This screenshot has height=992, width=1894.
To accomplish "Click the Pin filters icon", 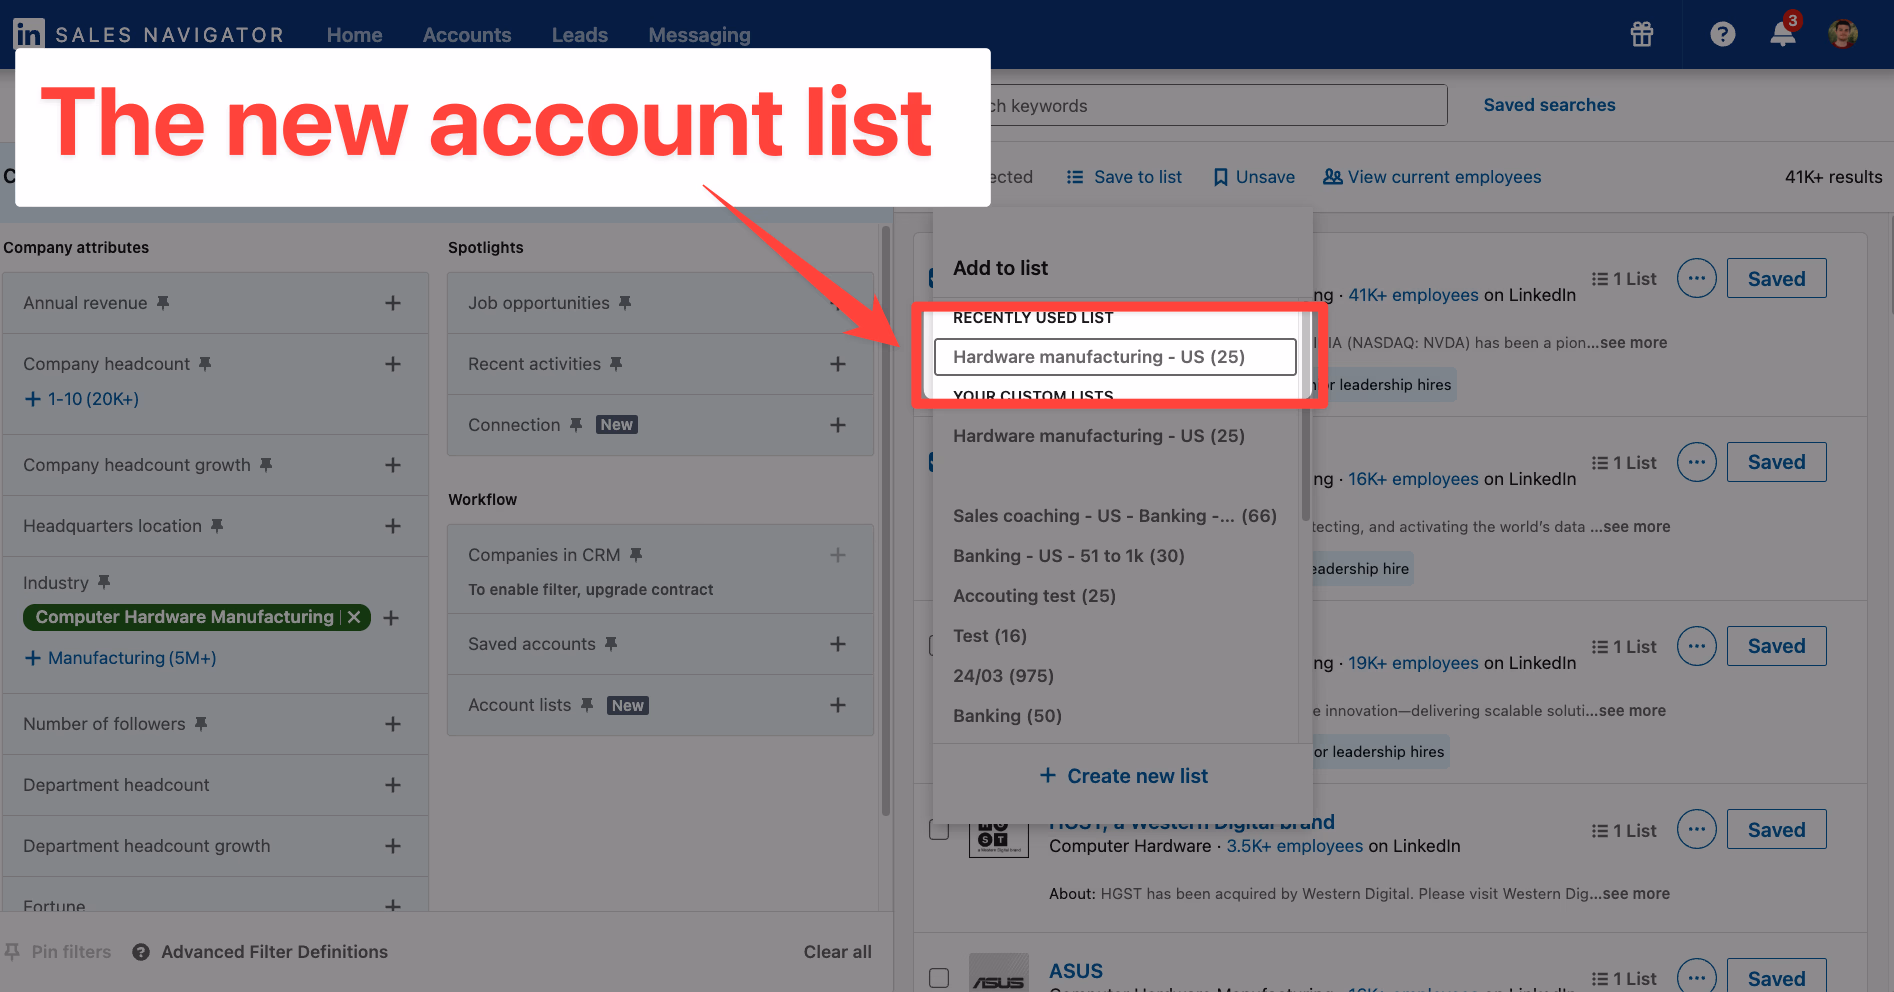I will pos(12,952).
